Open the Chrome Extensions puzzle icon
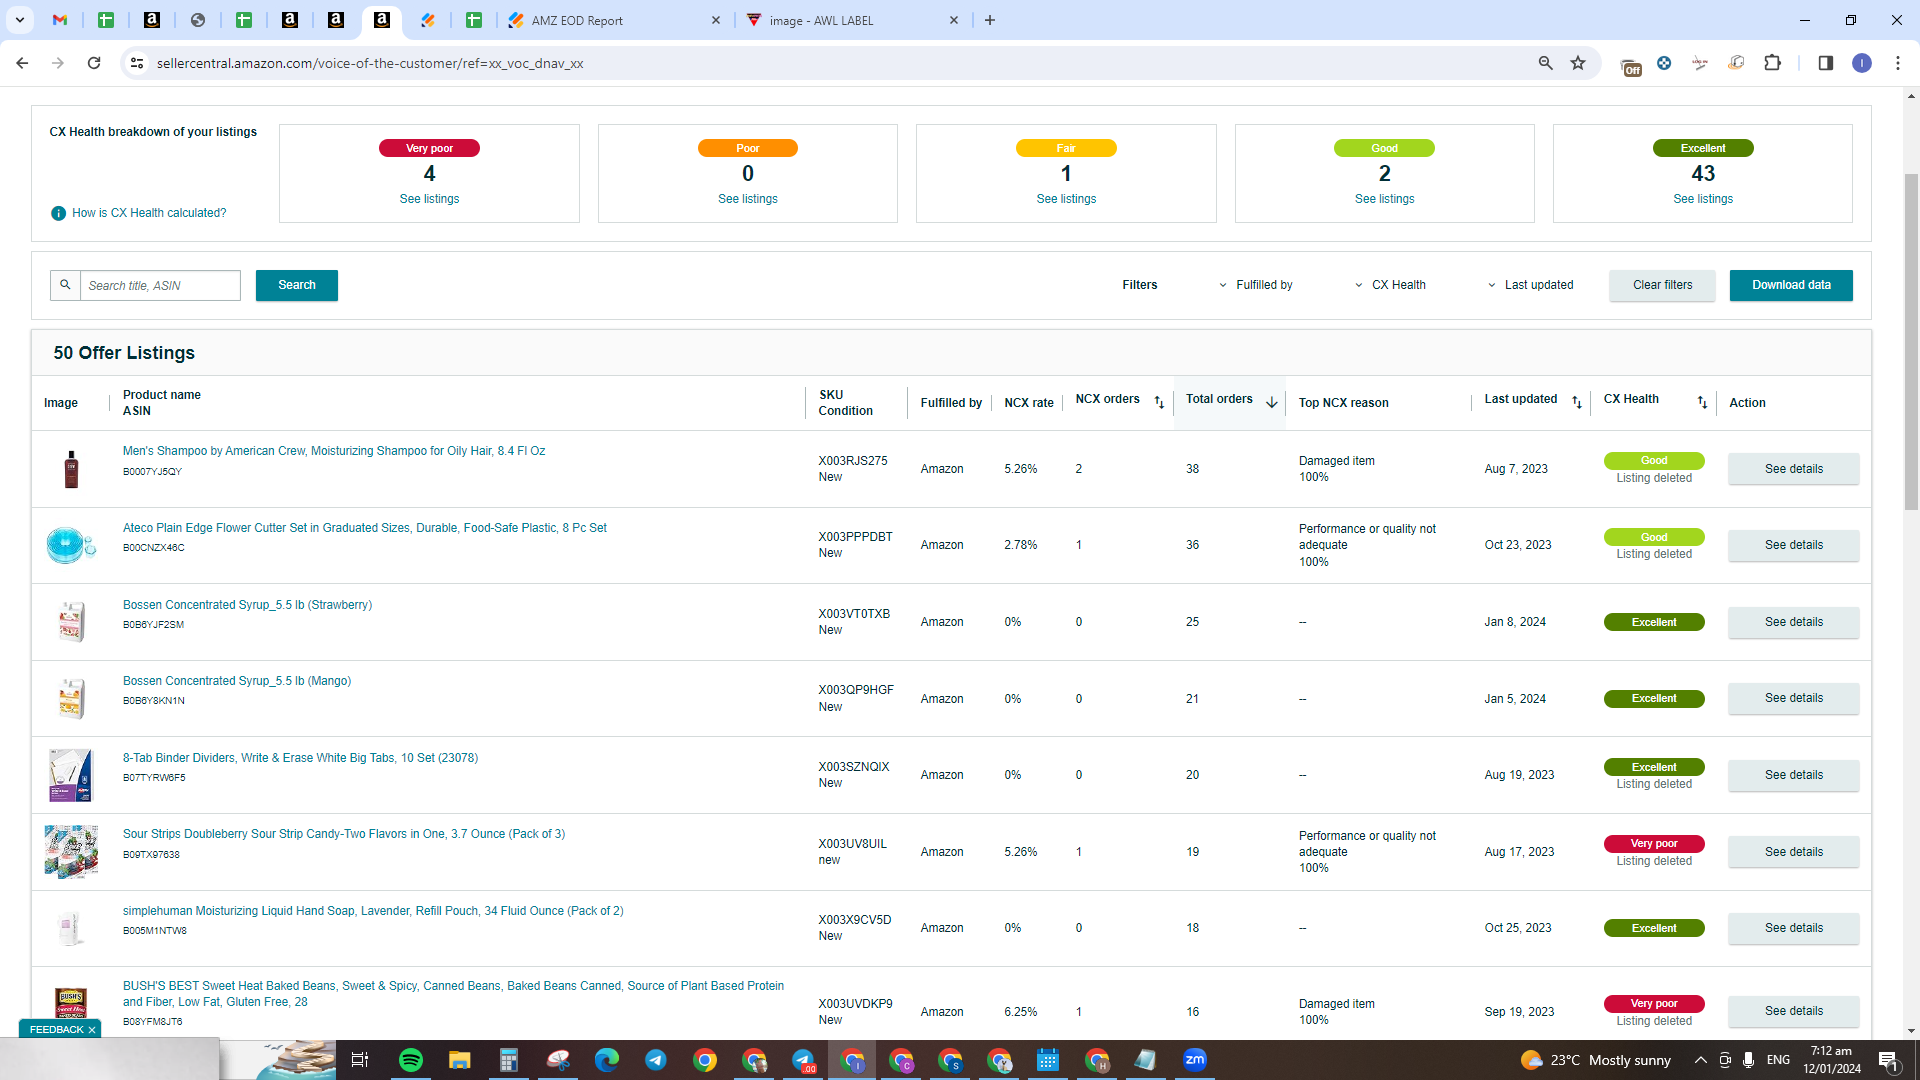The width and height of the screenshot is (1920, 1080). click(1773, 63)
